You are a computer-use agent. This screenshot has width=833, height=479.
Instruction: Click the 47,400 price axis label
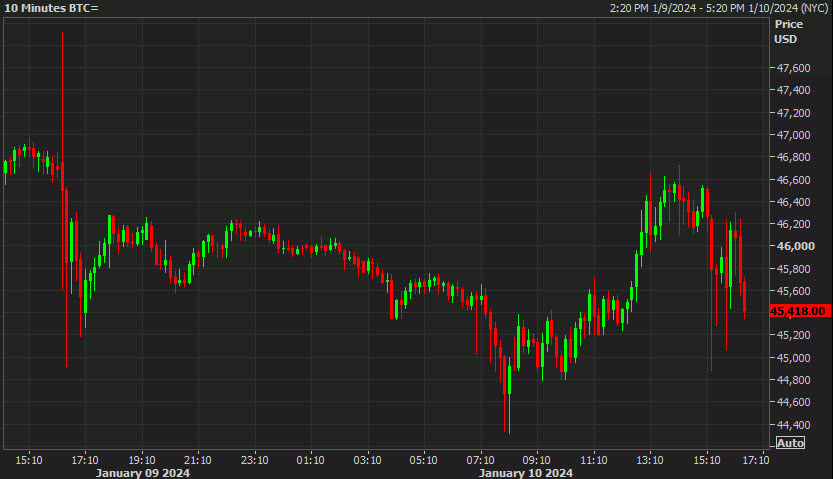tap(793, 90)
